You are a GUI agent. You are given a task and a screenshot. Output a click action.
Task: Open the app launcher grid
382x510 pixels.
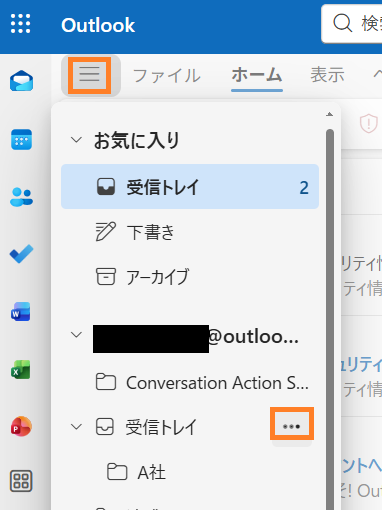point(21,24)
